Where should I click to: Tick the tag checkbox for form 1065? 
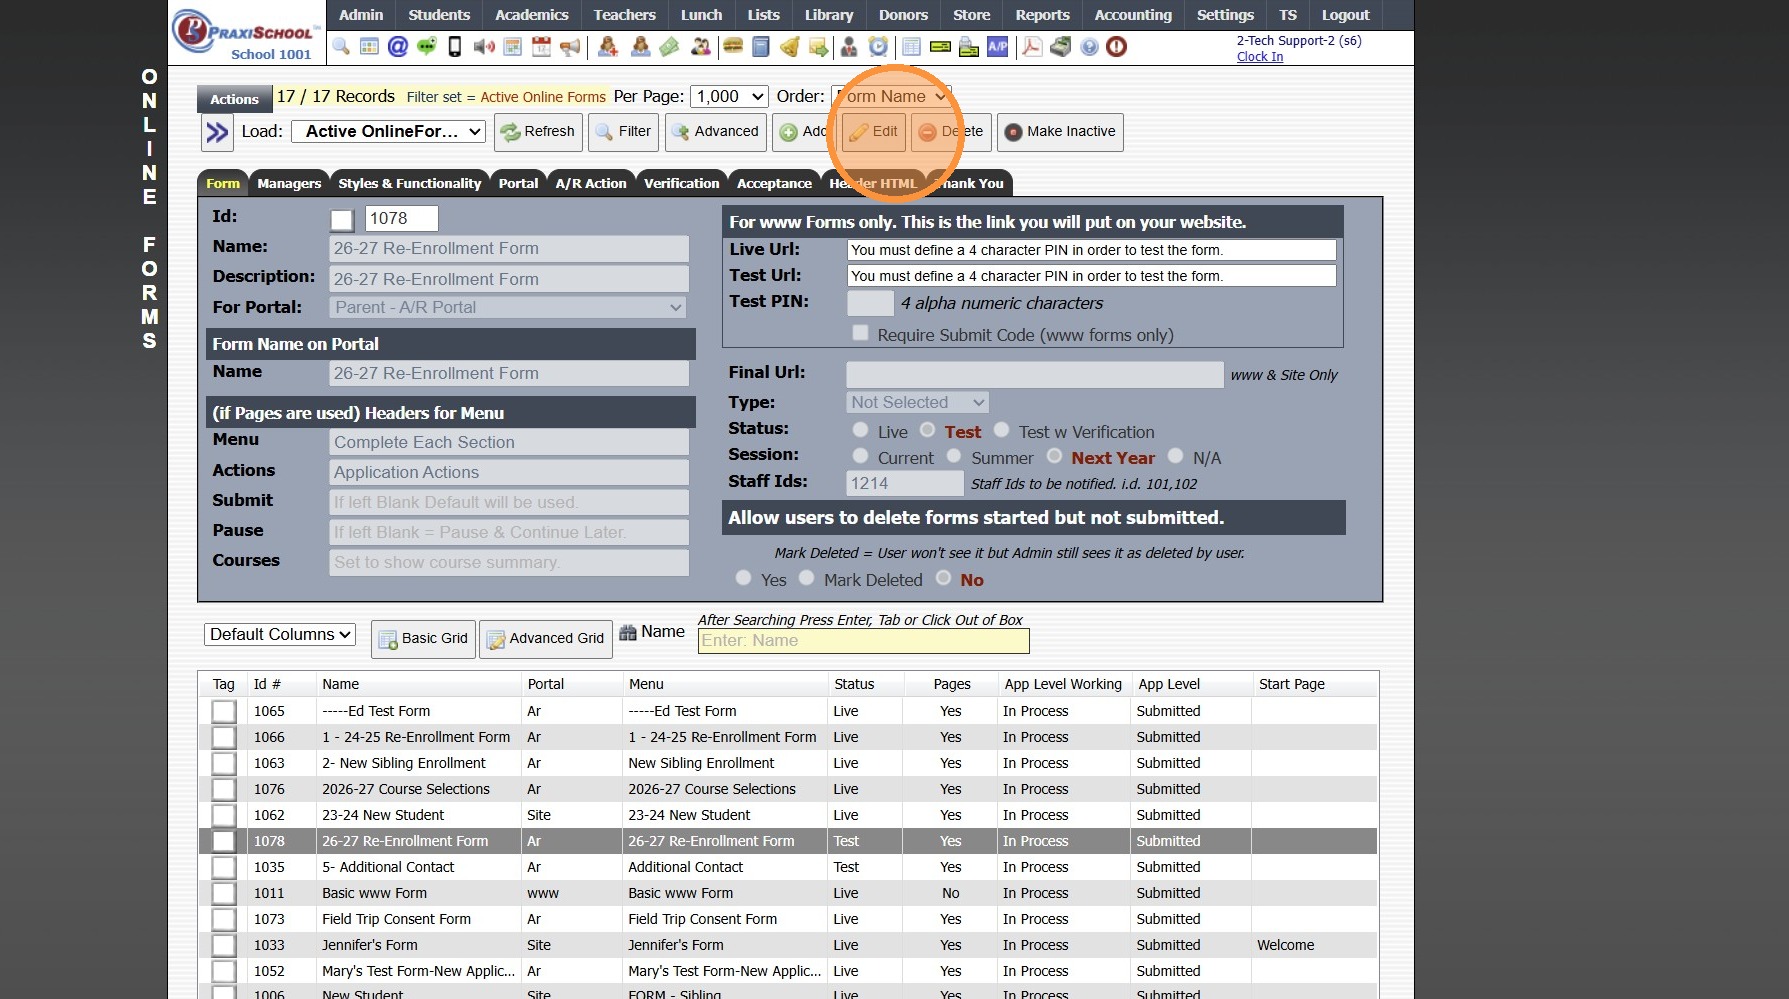(x=224, y=712)
